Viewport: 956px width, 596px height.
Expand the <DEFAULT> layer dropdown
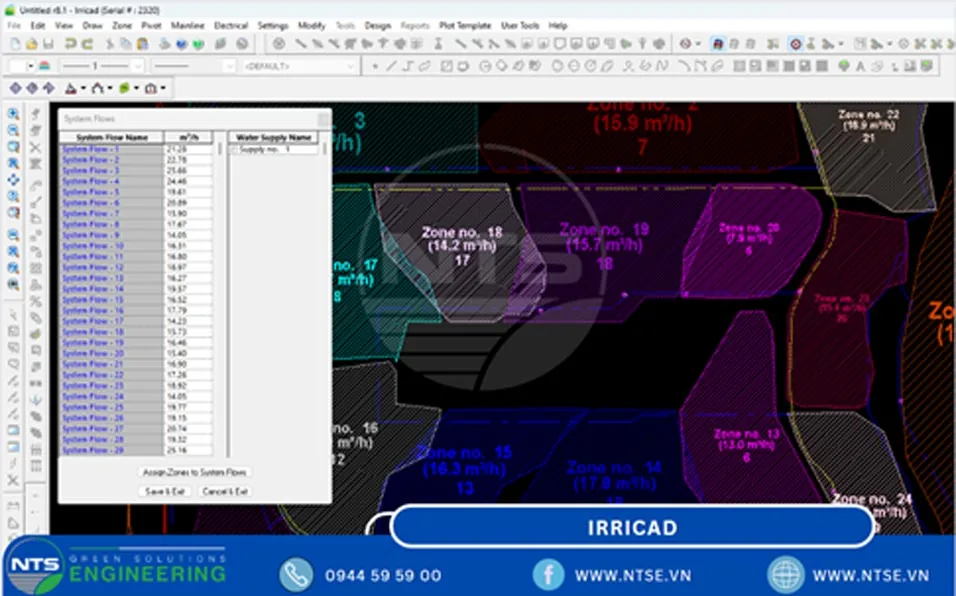[x=299, y=66]
